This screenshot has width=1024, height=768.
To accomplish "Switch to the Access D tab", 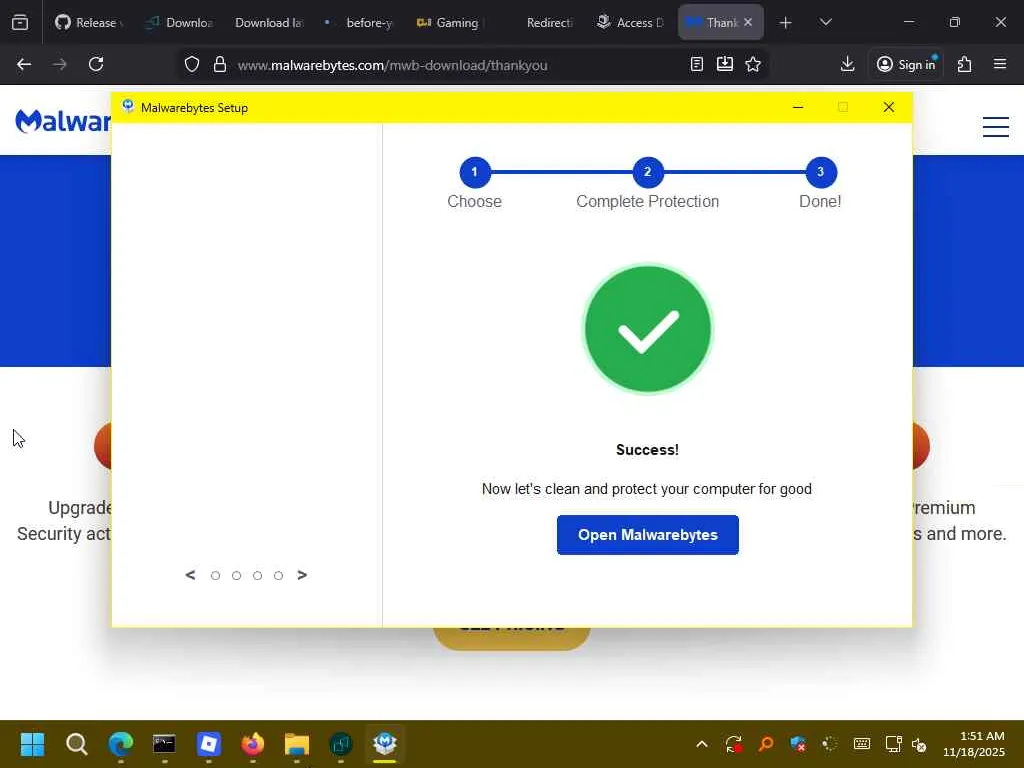I will (632, 22).
